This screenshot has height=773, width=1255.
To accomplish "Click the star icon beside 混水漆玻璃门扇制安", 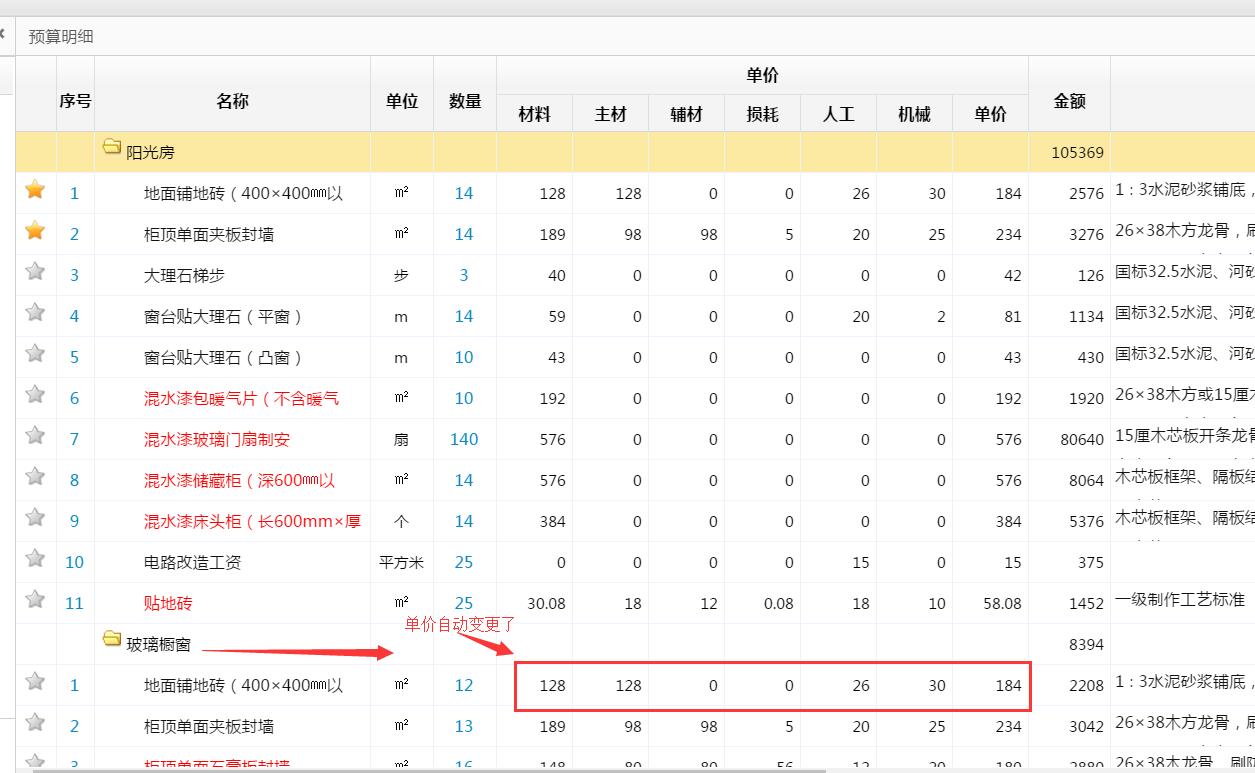I will [x=35, y=439].
